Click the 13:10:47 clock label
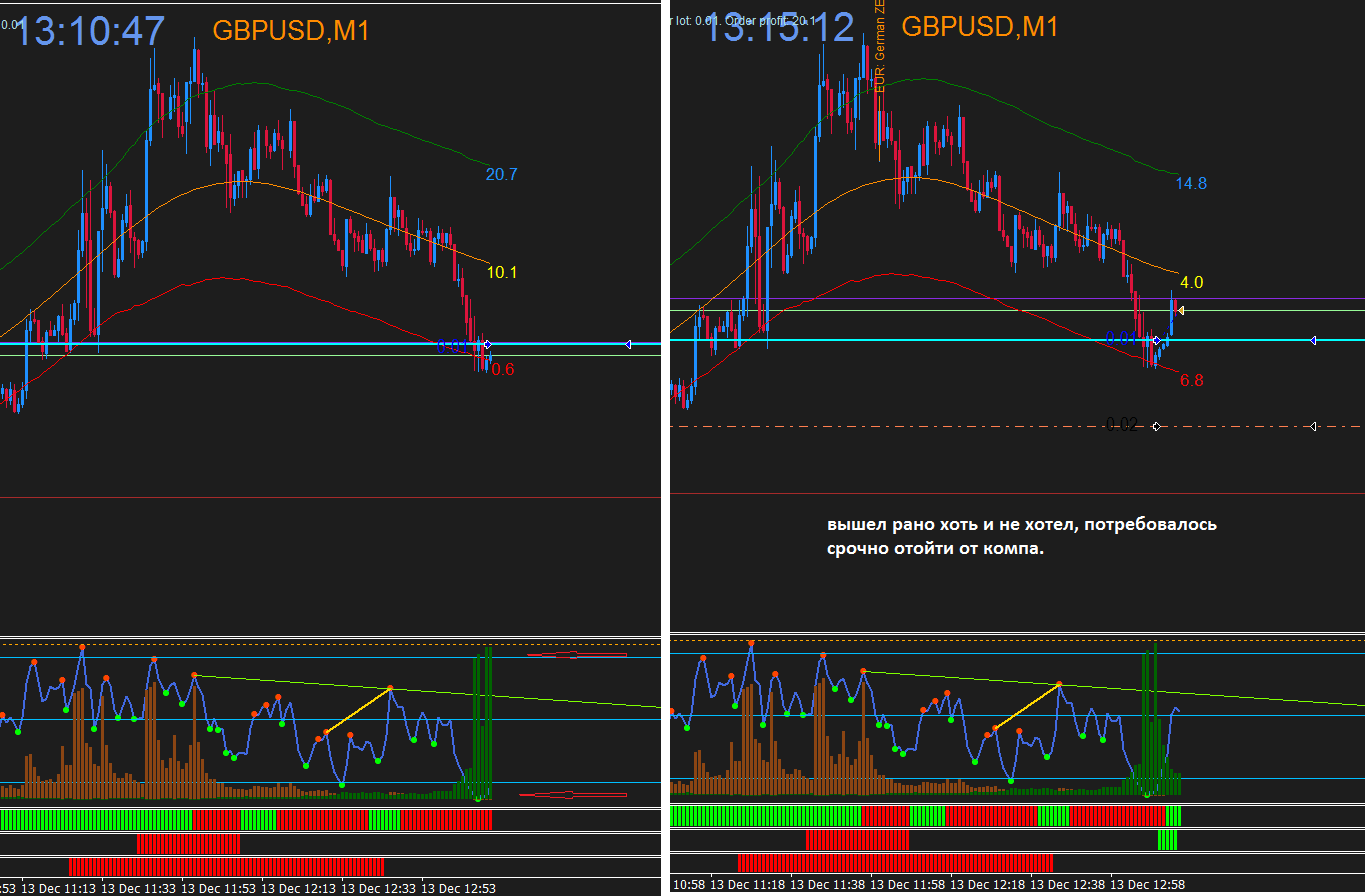 pyautogui.click(x=90, y=30)
